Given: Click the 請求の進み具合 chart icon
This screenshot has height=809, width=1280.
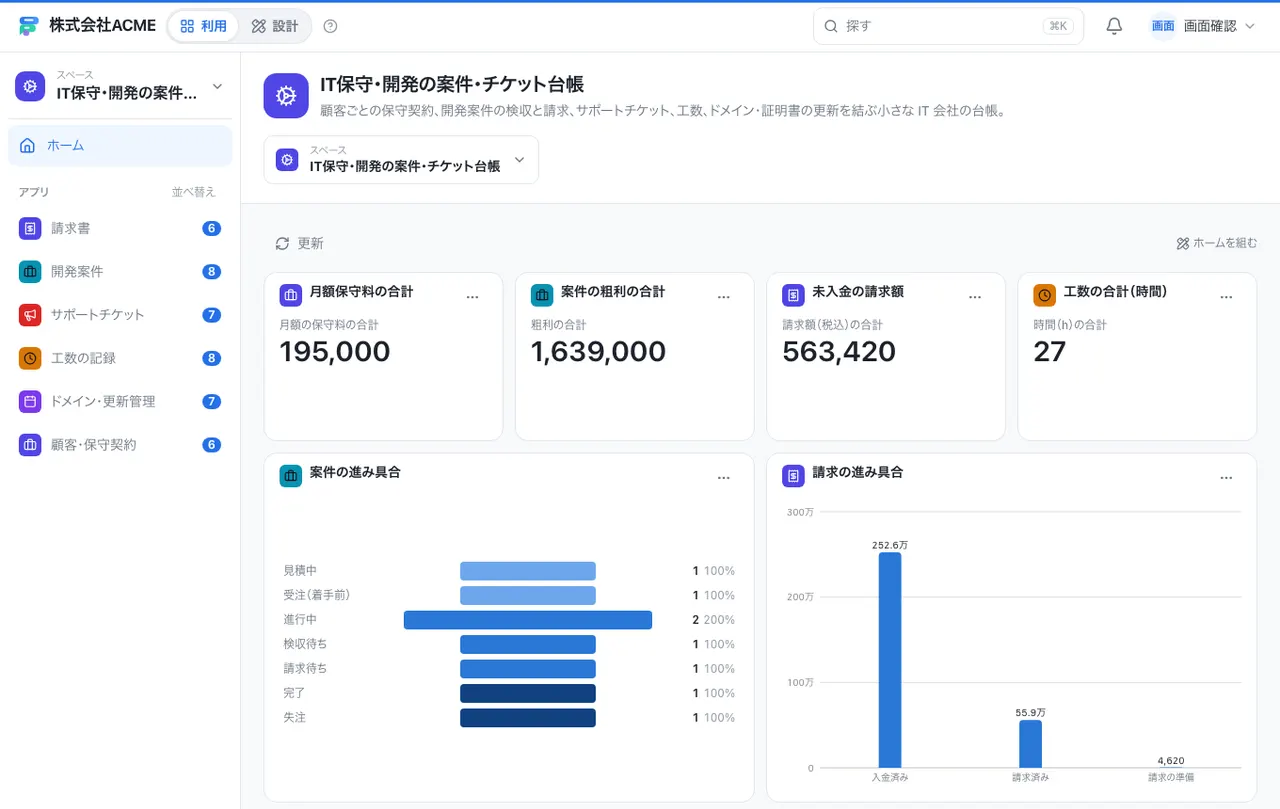Looking at the screenshot, I should click(793, 476).
